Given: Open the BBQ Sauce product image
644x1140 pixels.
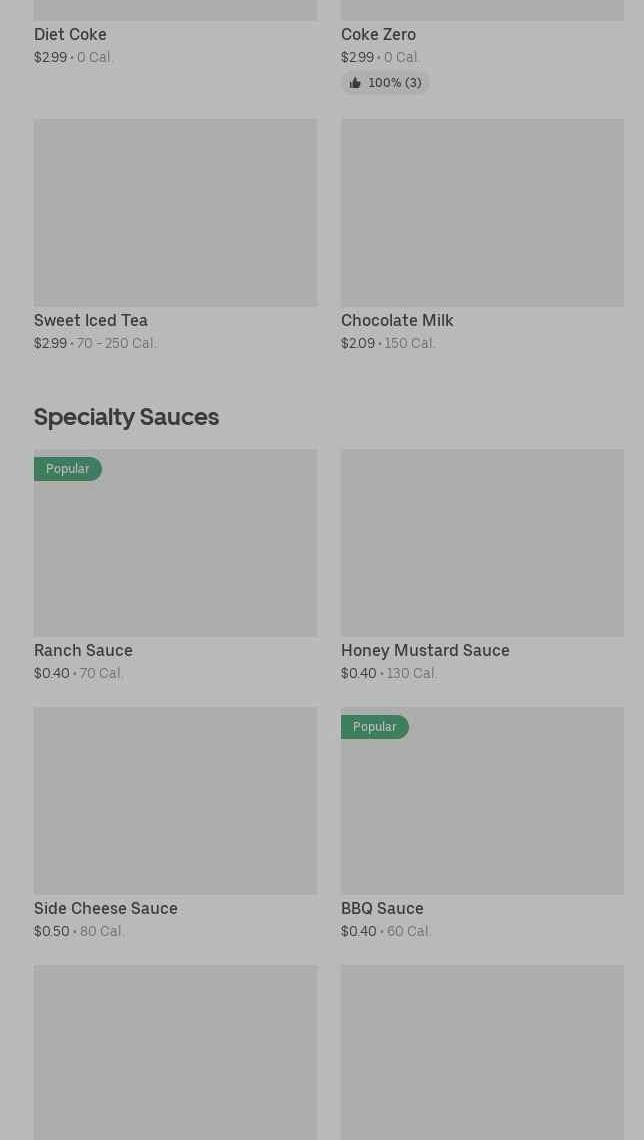Looking at the screenshot, I should pyautogui.click(x=482, y=810).
